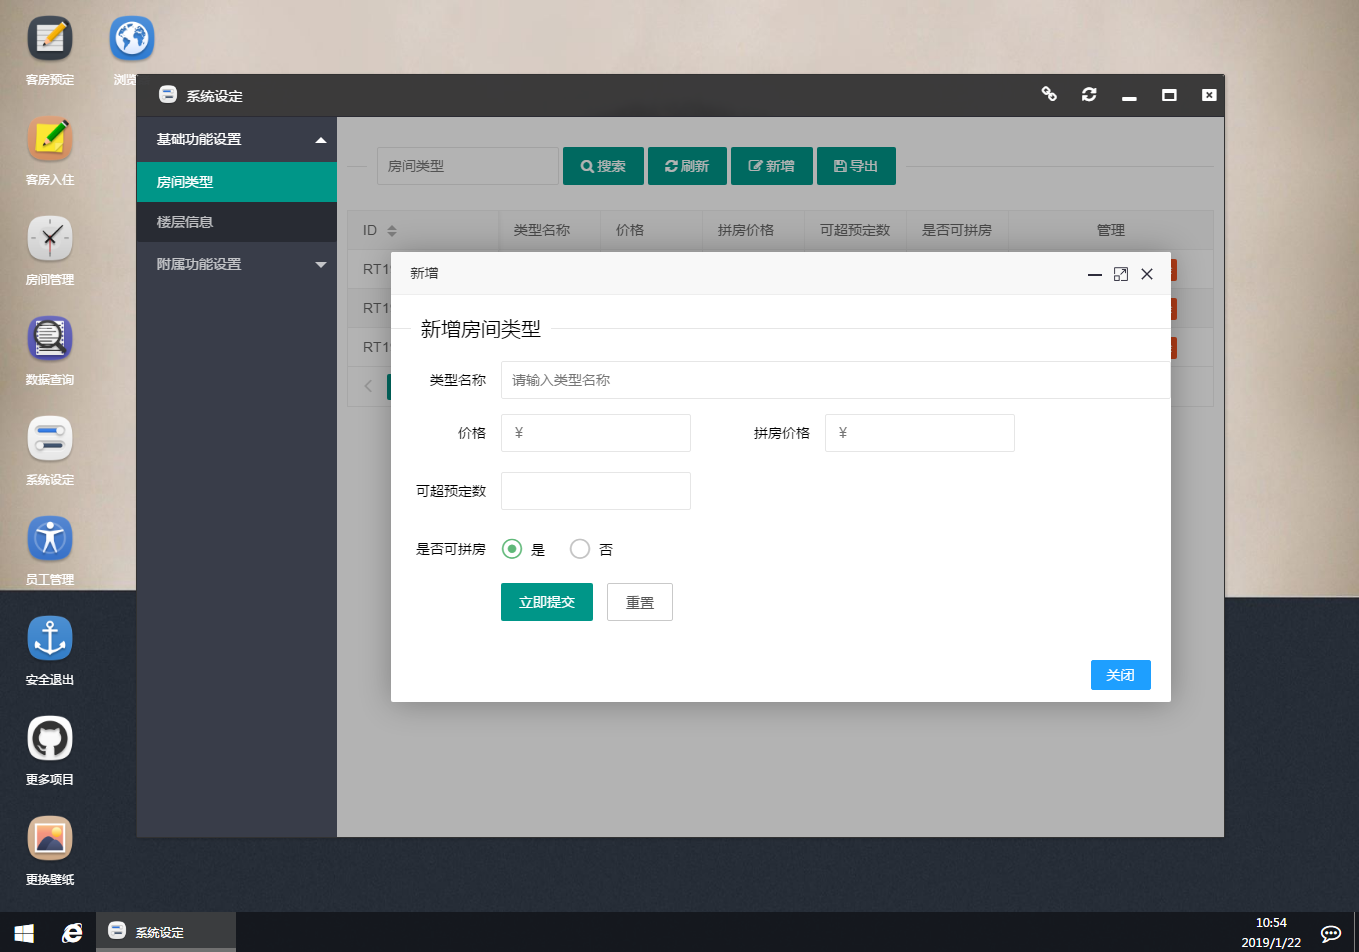1359x952 pixels.
Task: Maximize the 新增 dialog
Action: point(1121,274)
